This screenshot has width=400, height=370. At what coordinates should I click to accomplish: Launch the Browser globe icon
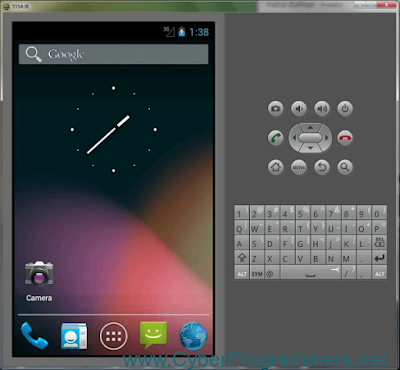pyautogui.click(x=193, y=336)
